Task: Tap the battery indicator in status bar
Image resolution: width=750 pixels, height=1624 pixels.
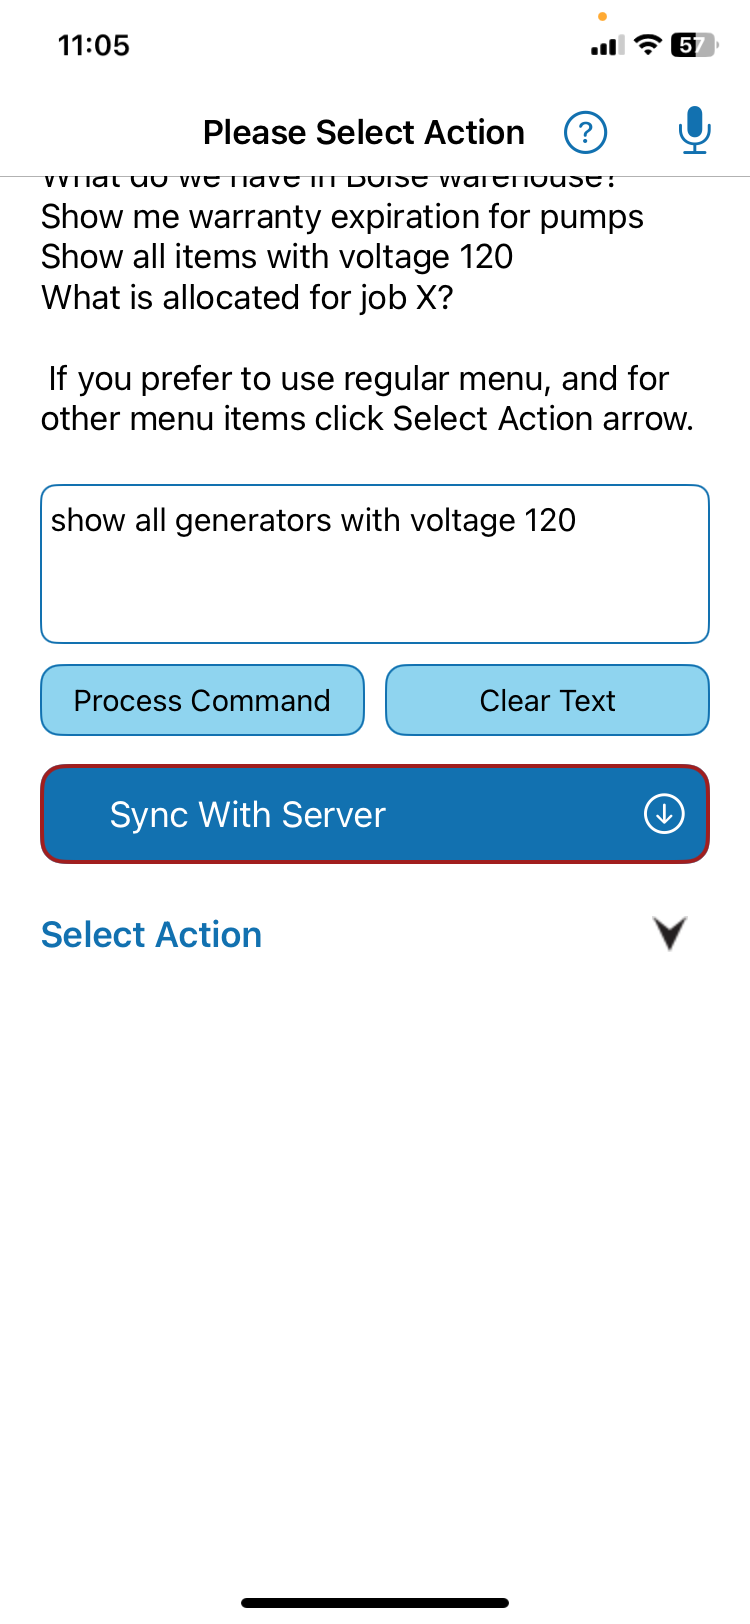Action: coord(693,45)
